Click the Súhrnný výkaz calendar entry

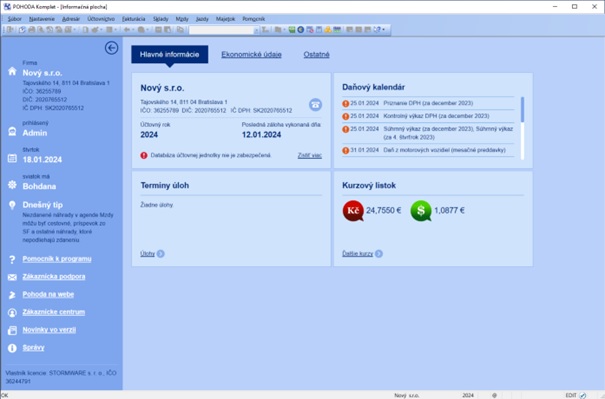pyautogui.click(x=448, y=133)
